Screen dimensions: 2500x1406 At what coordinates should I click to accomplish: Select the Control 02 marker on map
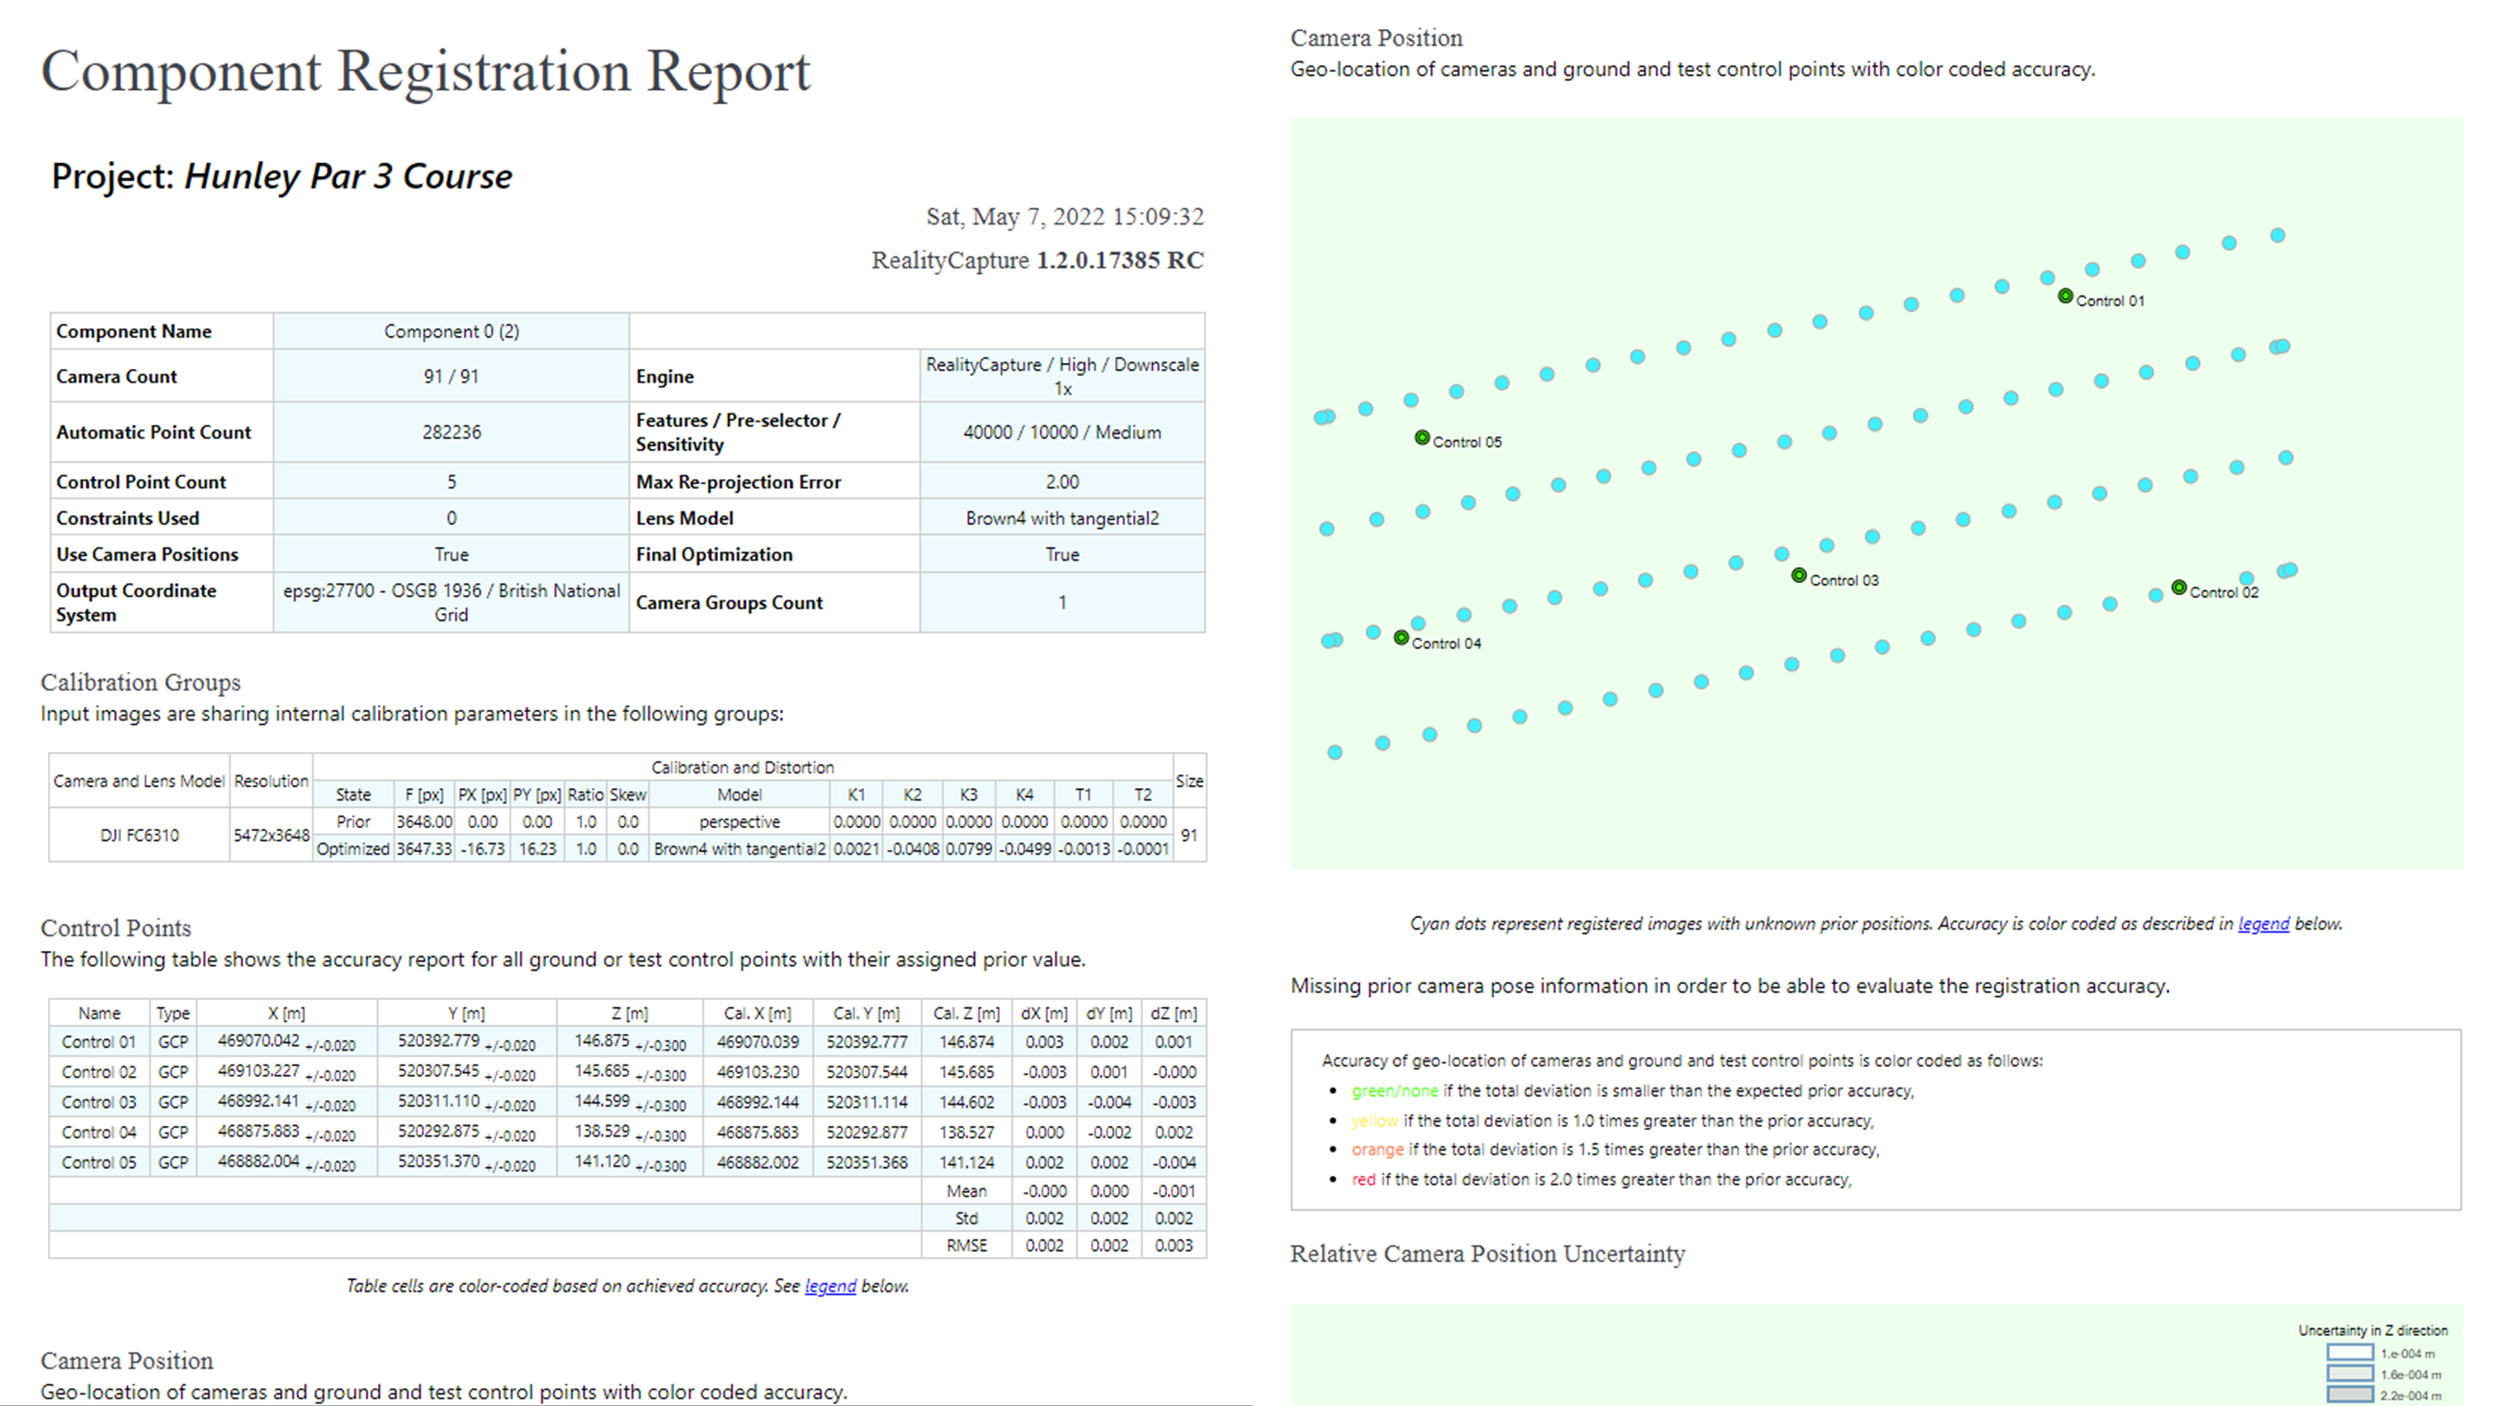tap(2179, 587)
